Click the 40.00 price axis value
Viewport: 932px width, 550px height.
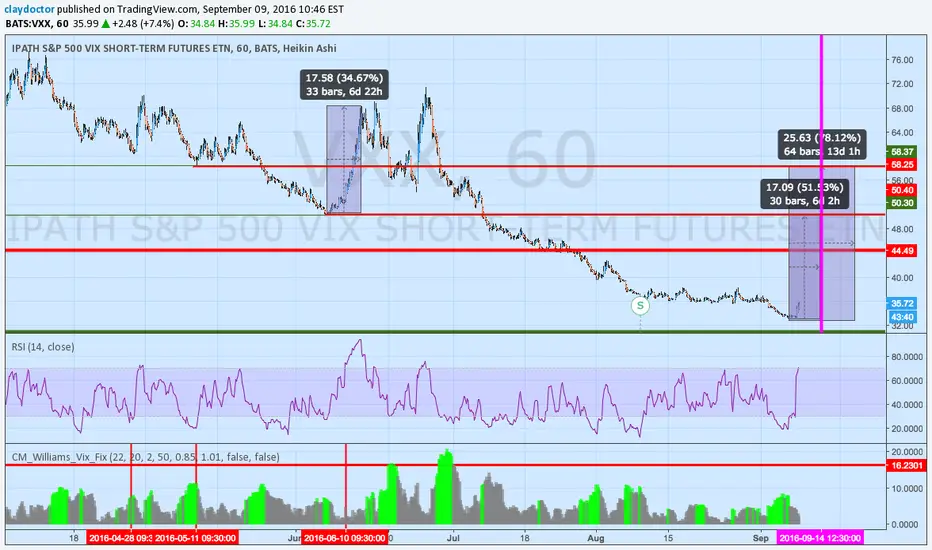click(x=902, y=278)
